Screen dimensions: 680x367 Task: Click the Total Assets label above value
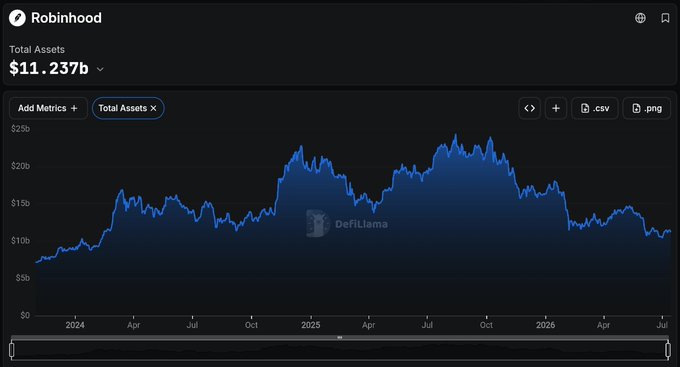click(37, 49)
